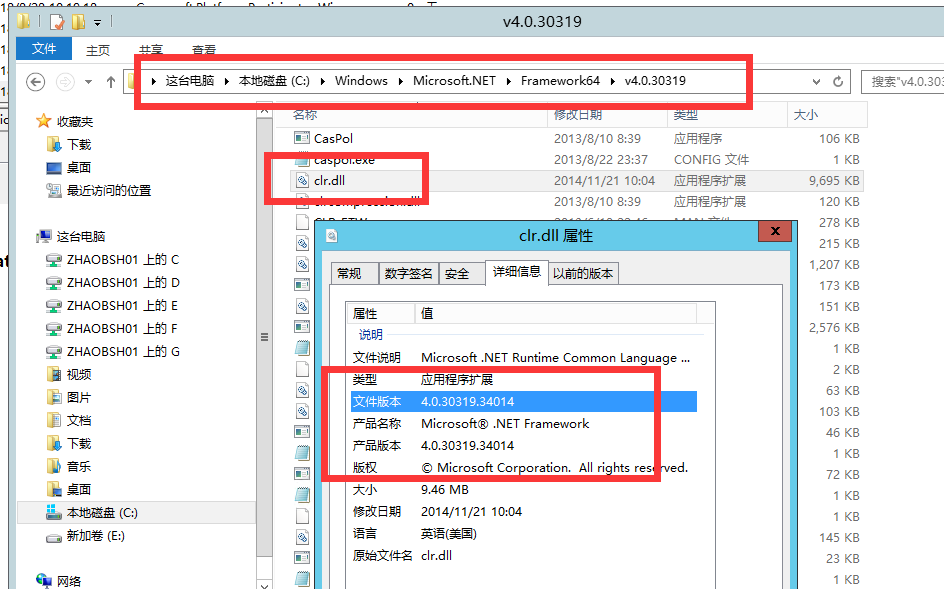Select the CasPol application file
944x589 pixels.
point(333,139)
